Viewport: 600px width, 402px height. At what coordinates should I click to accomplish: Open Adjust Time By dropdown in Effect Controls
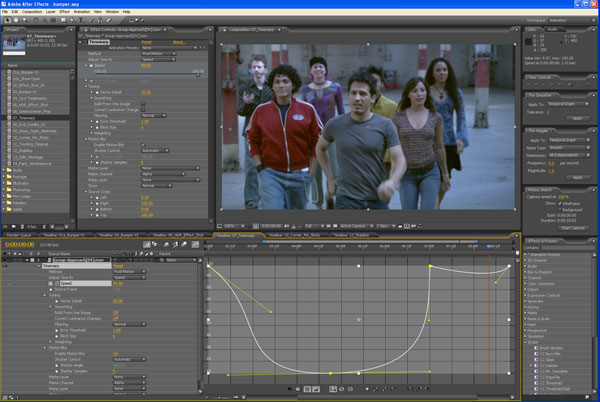coord(158,59)
